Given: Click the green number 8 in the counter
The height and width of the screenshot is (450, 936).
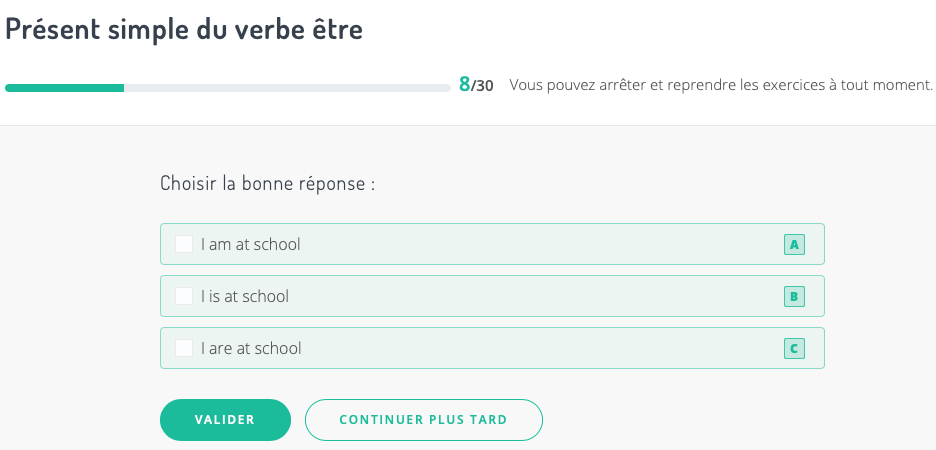Looking at the screenshot, I should (464, 85).
